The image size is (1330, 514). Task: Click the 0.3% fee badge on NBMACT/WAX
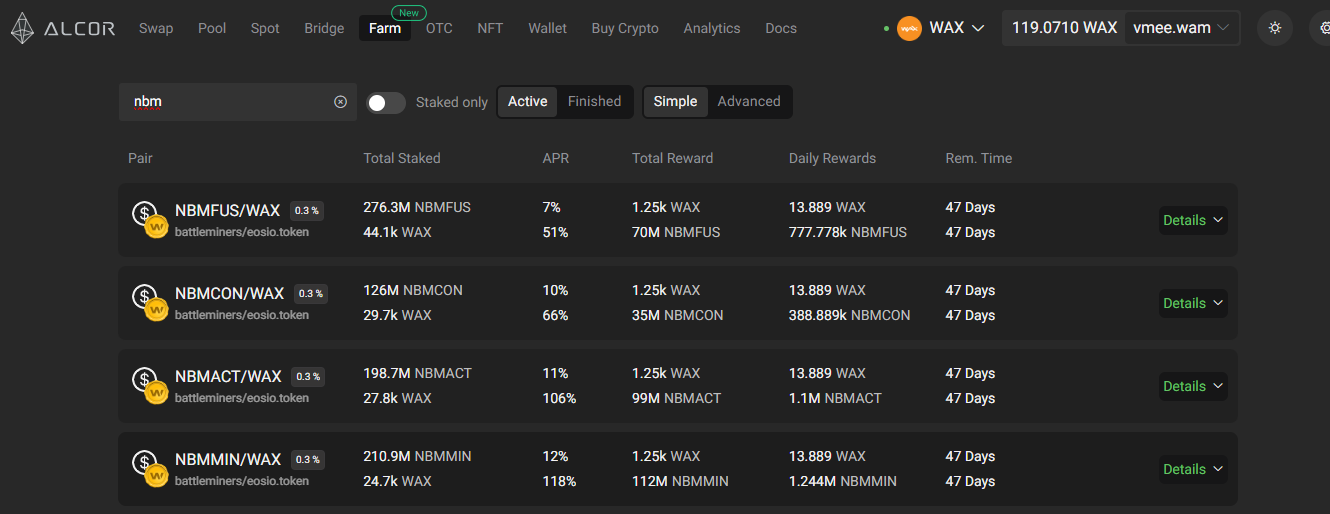point(308,377)
